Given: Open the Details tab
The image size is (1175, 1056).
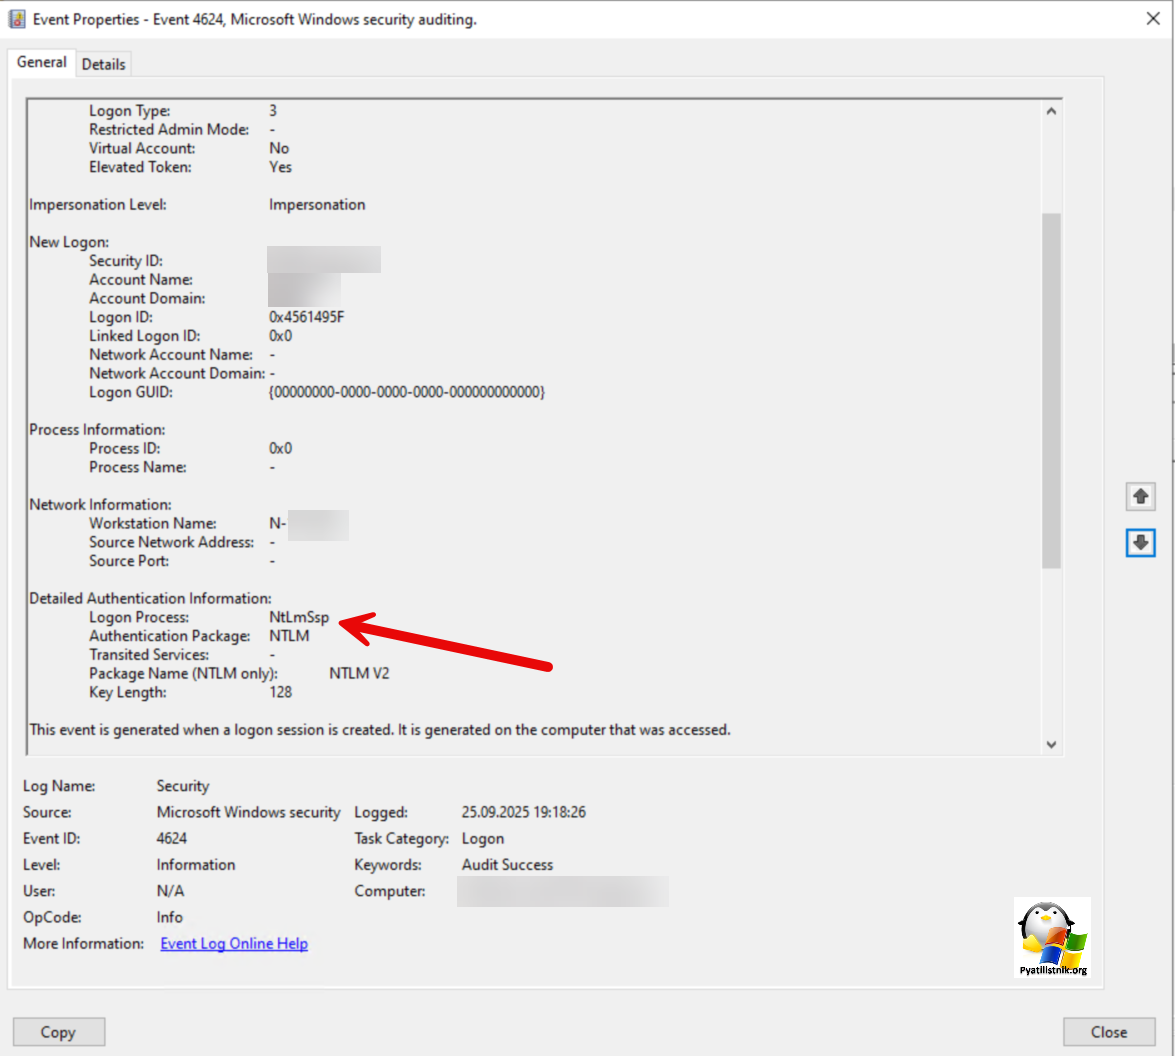Looking at the screenshot, I should click(x=104, y=64).
